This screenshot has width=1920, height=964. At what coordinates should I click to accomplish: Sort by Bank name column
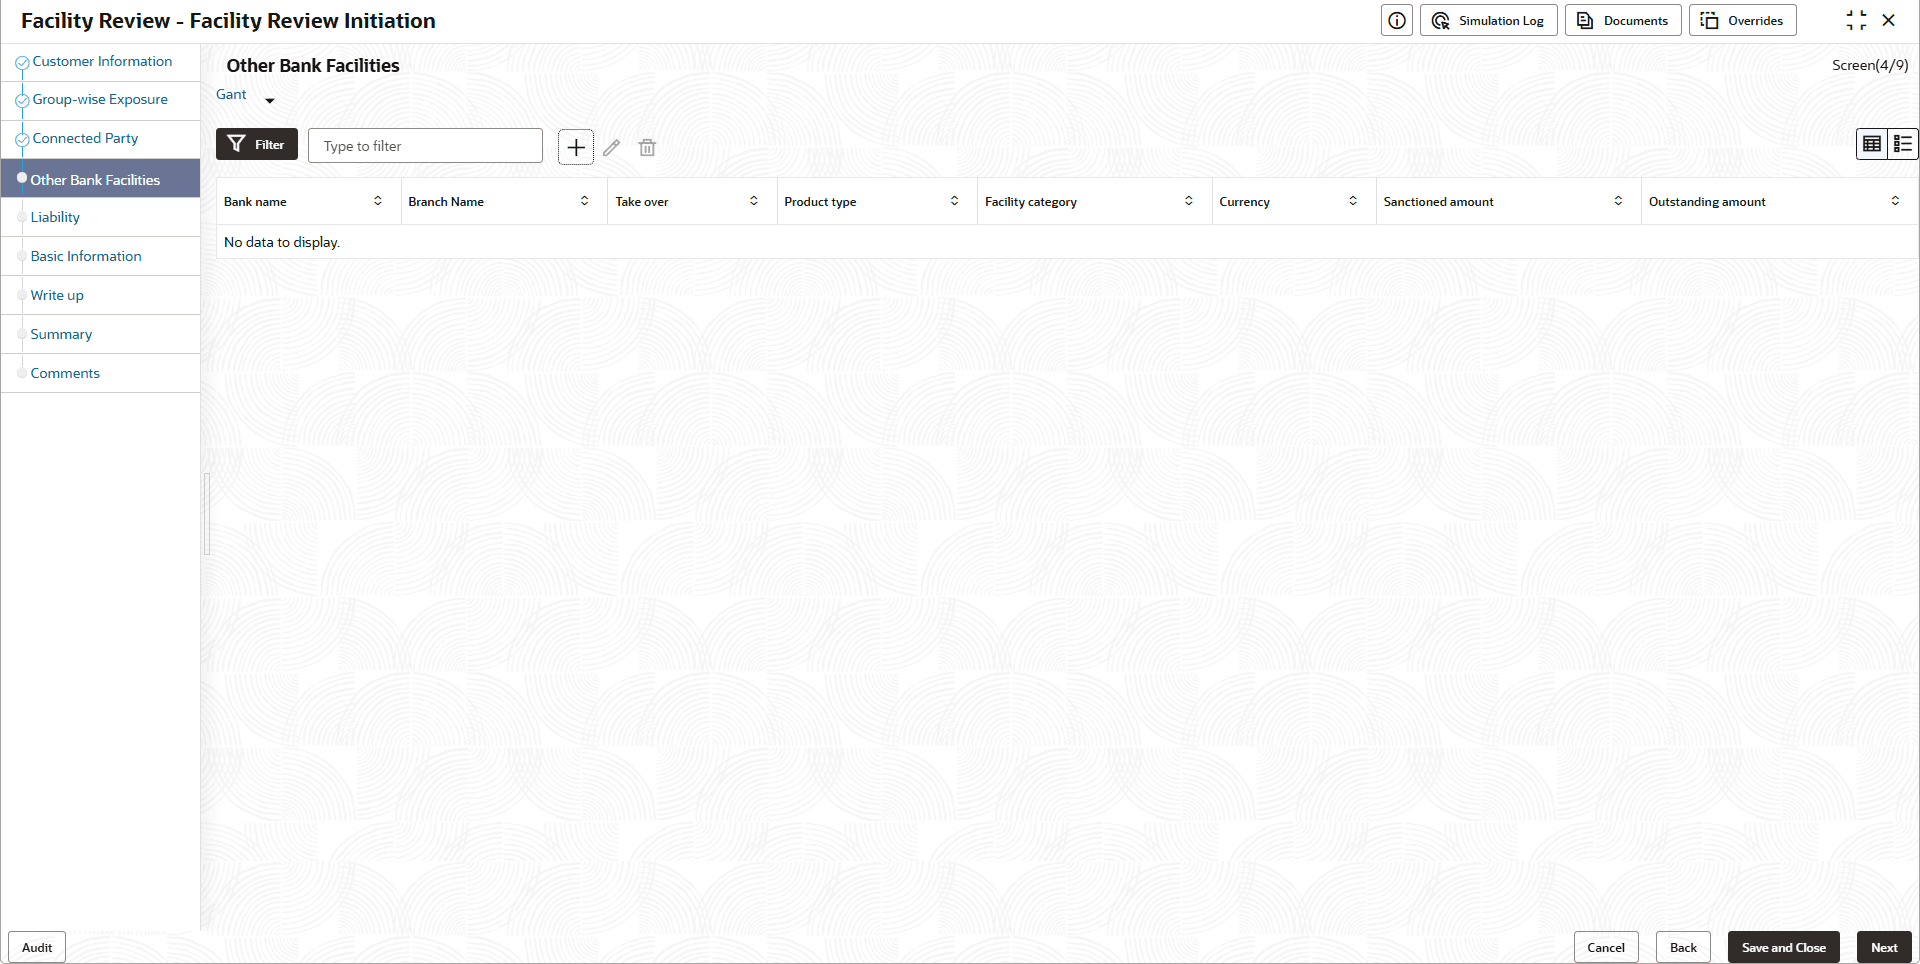pos(378,201)
